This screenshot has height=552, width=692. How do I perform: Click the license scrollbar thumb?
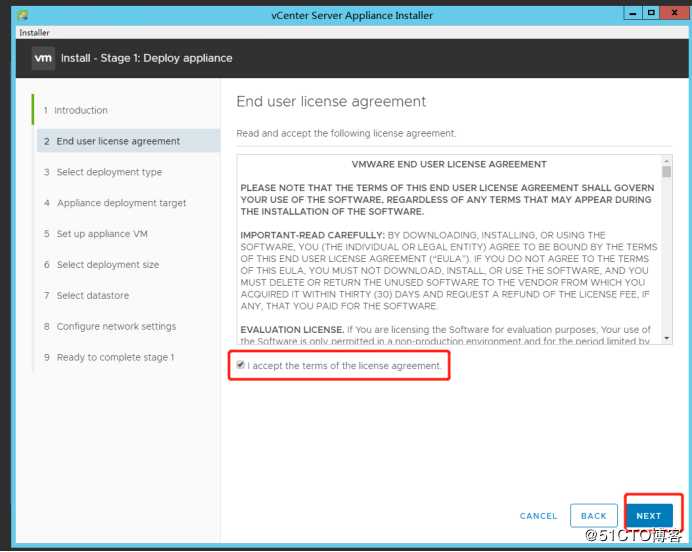tap(666, 171)
